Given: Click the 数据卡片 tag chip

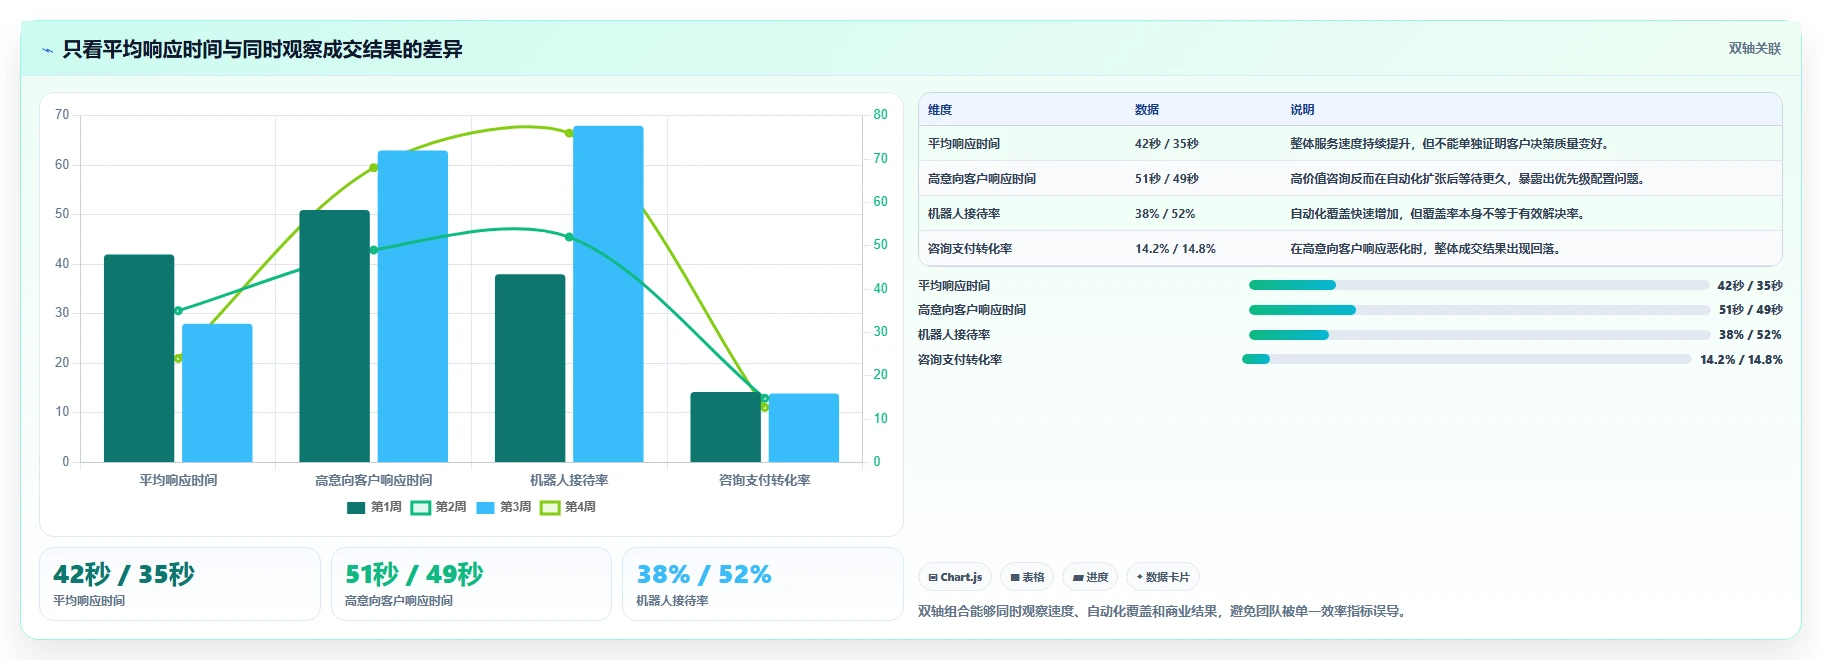Looking at the screenshot, I should coord(1163,577).
